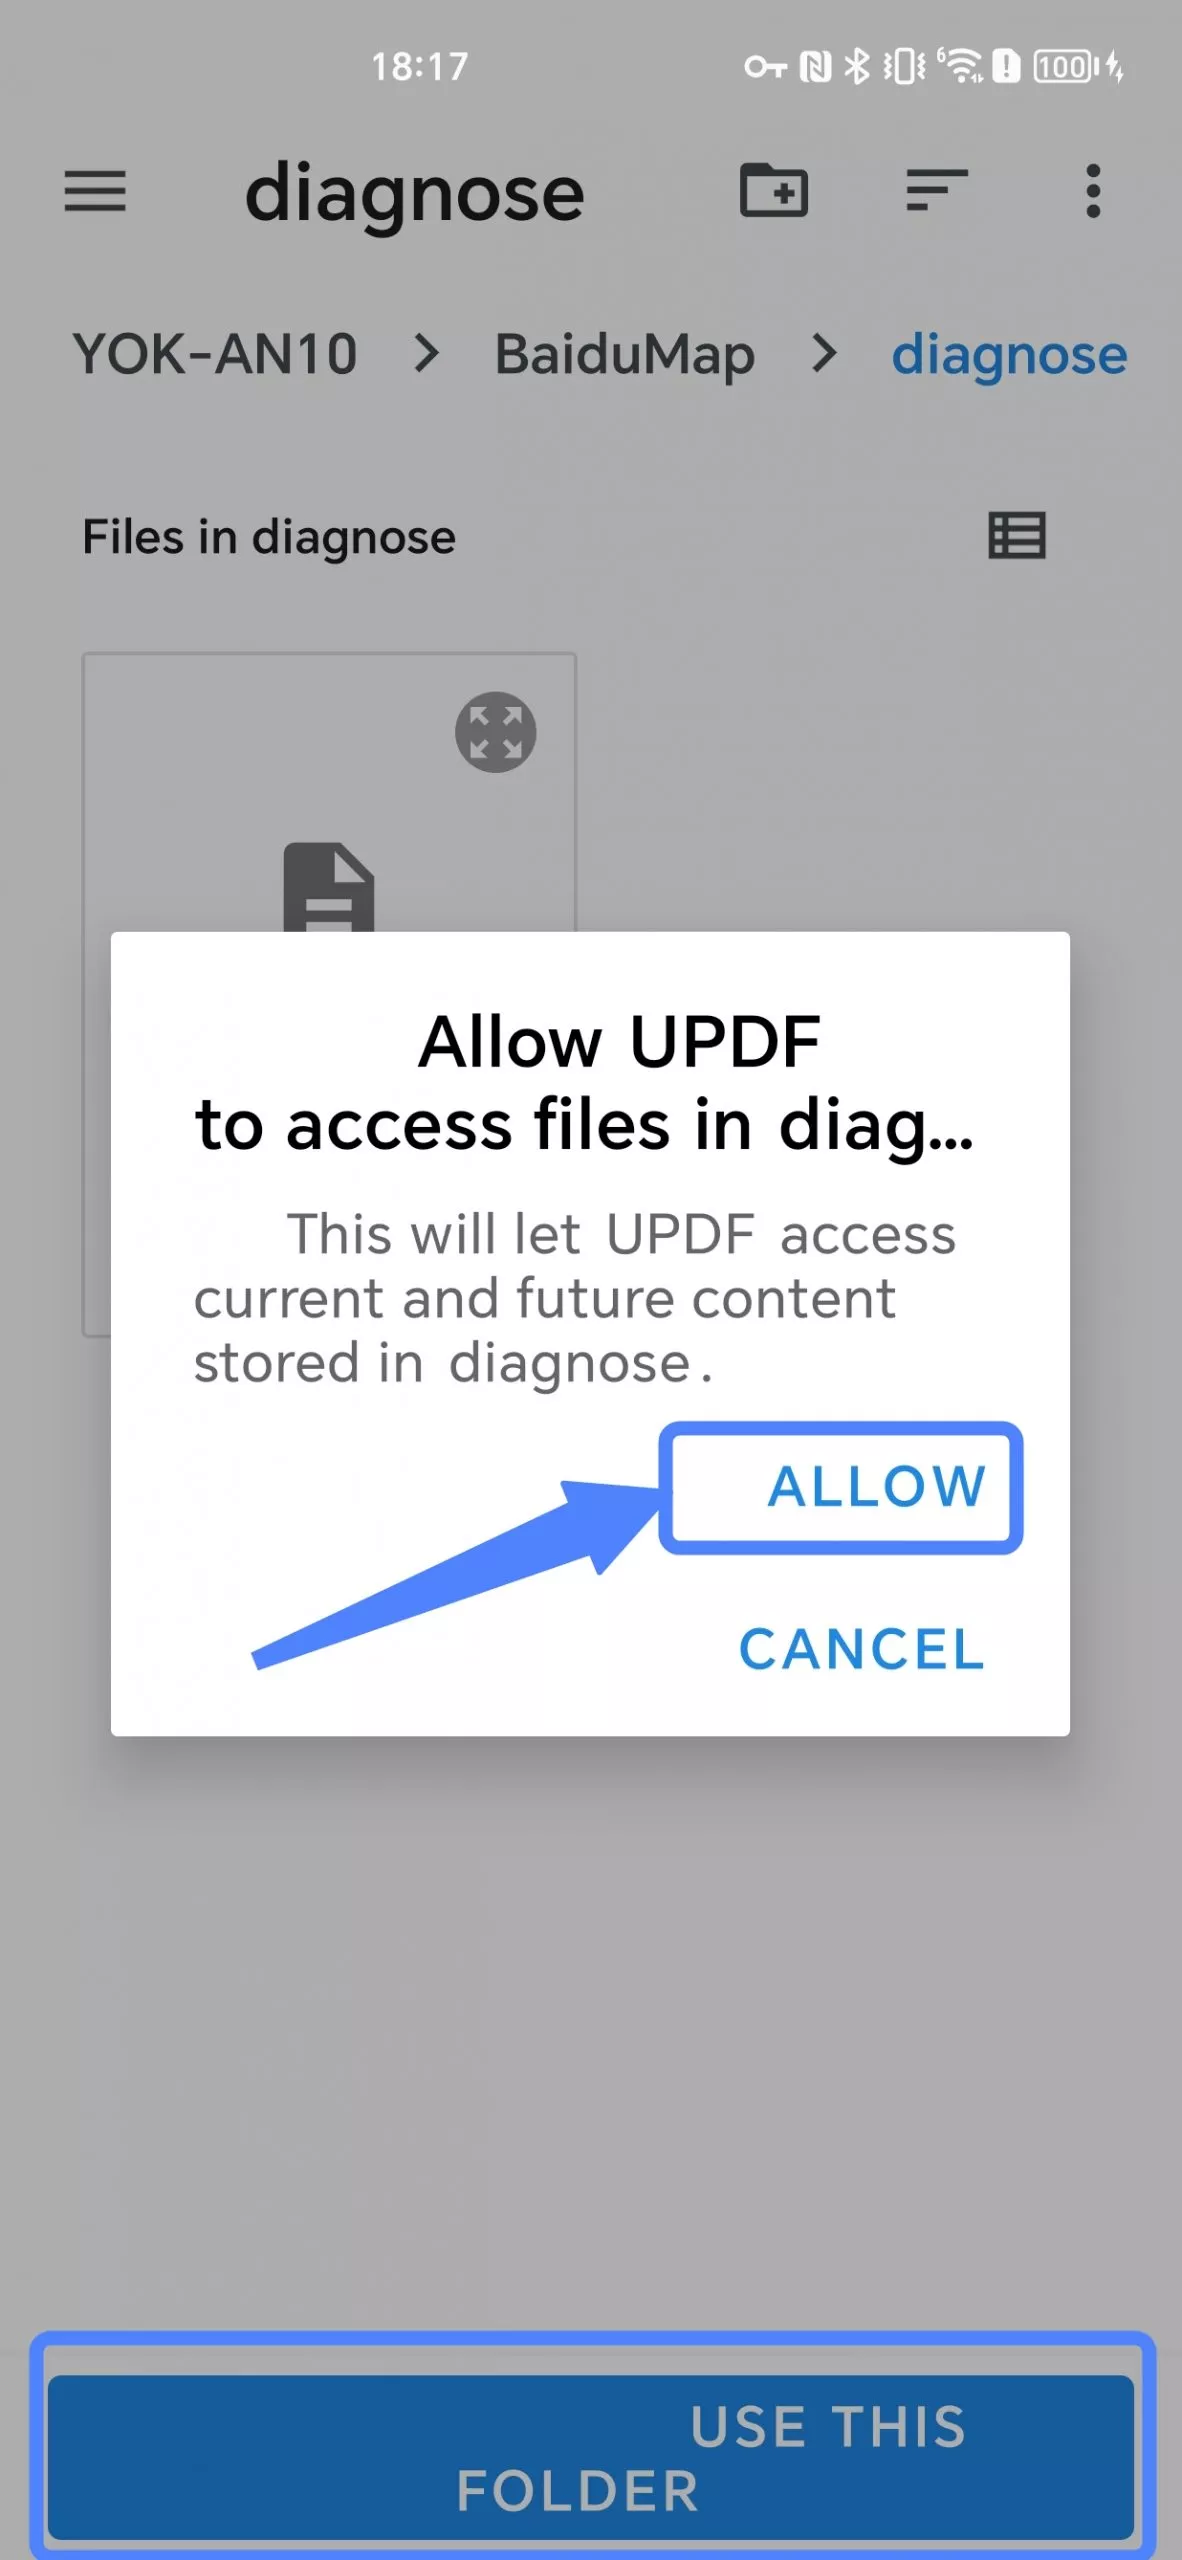This screenshot has height=2560, width=1182.
Task: Click chevron before diagnose breadcrumb
Action: (824, 353)
